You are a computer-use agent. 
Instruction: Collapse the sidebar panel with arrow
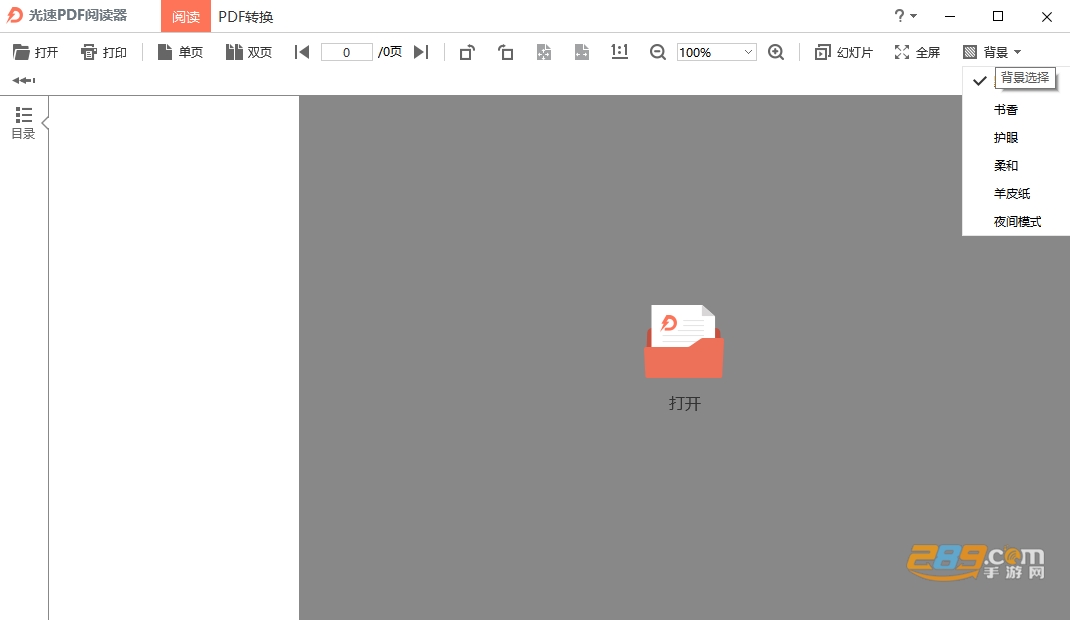point(45,123)
